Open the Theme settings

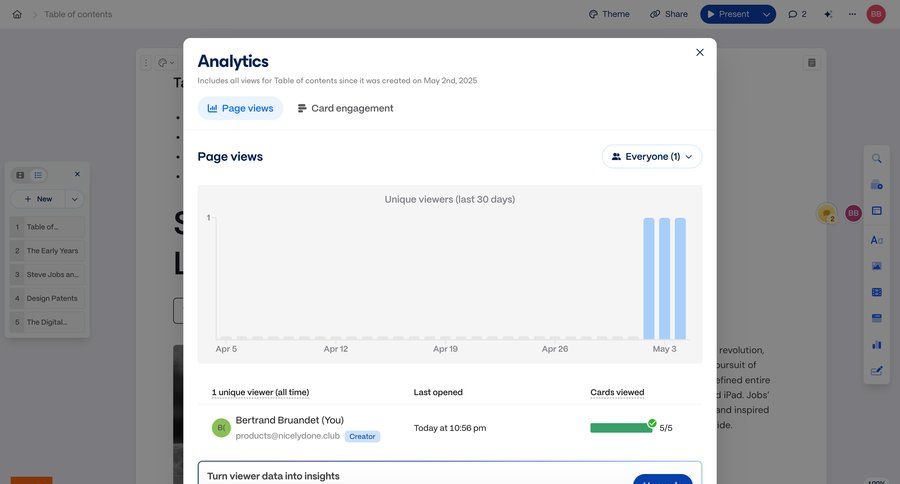pyautogui.click(x=609, y=14)
